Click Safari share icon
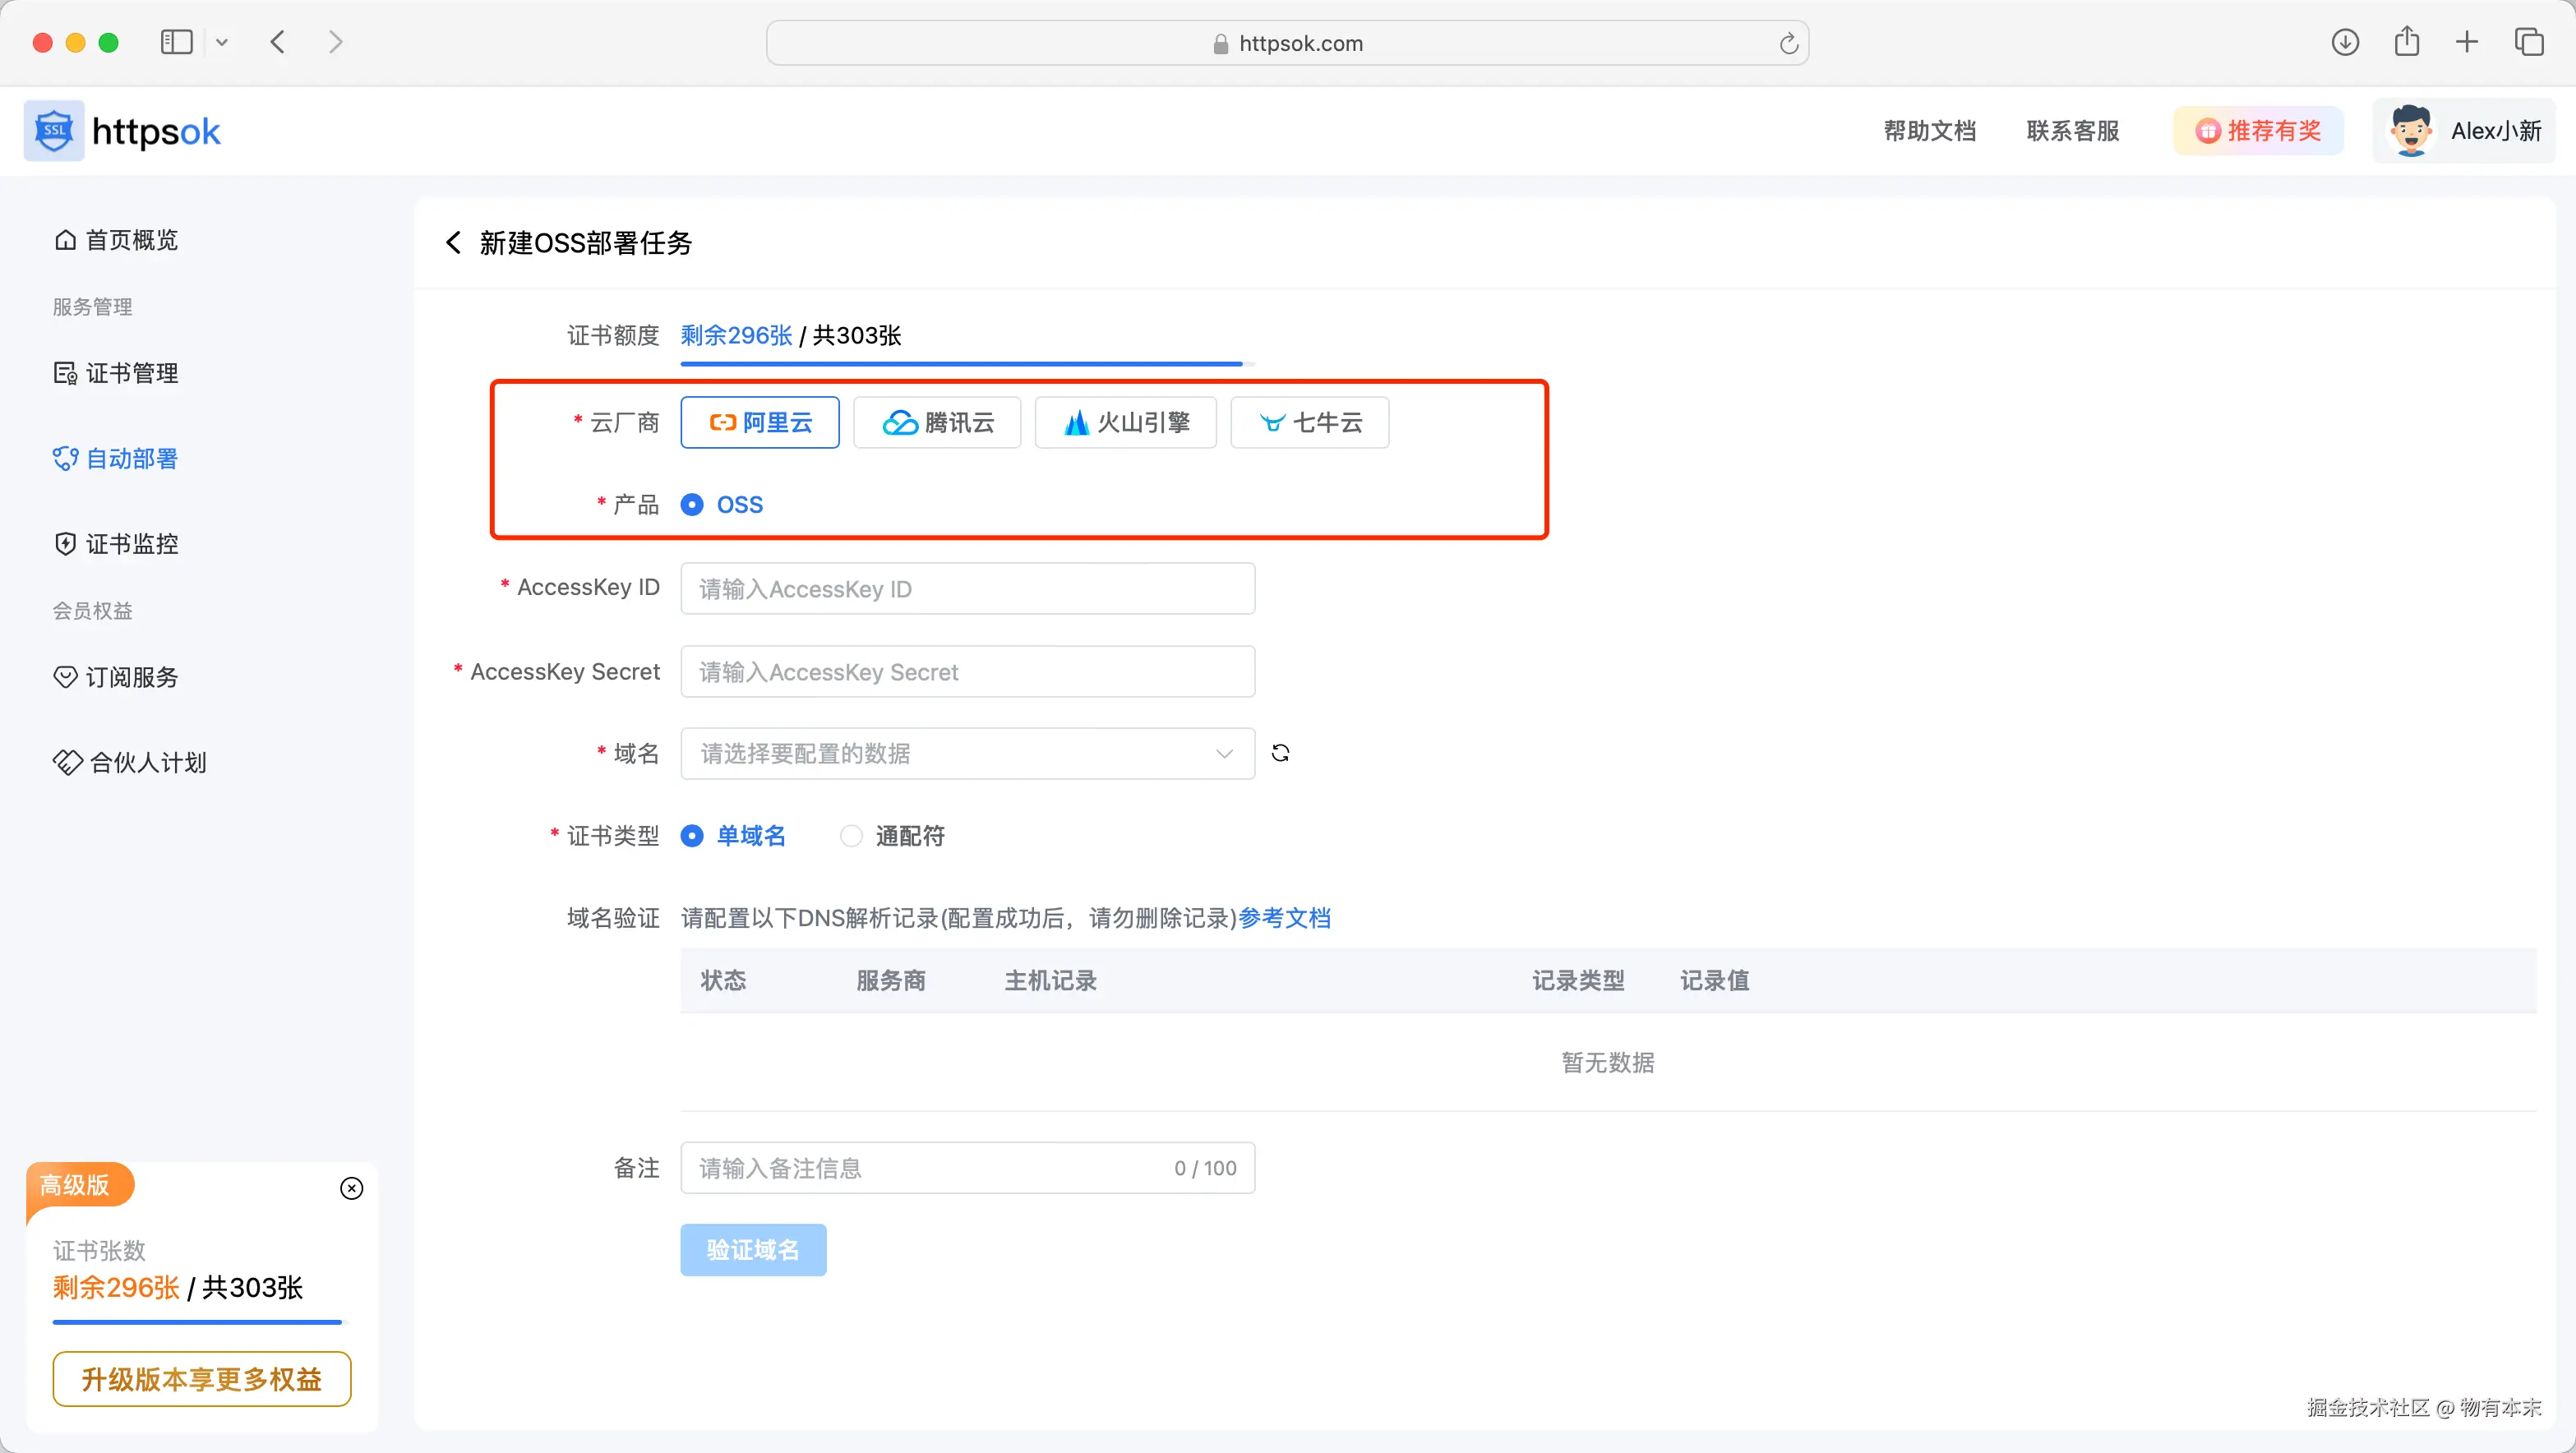2576x1453 pixels. pos(2407,42)
